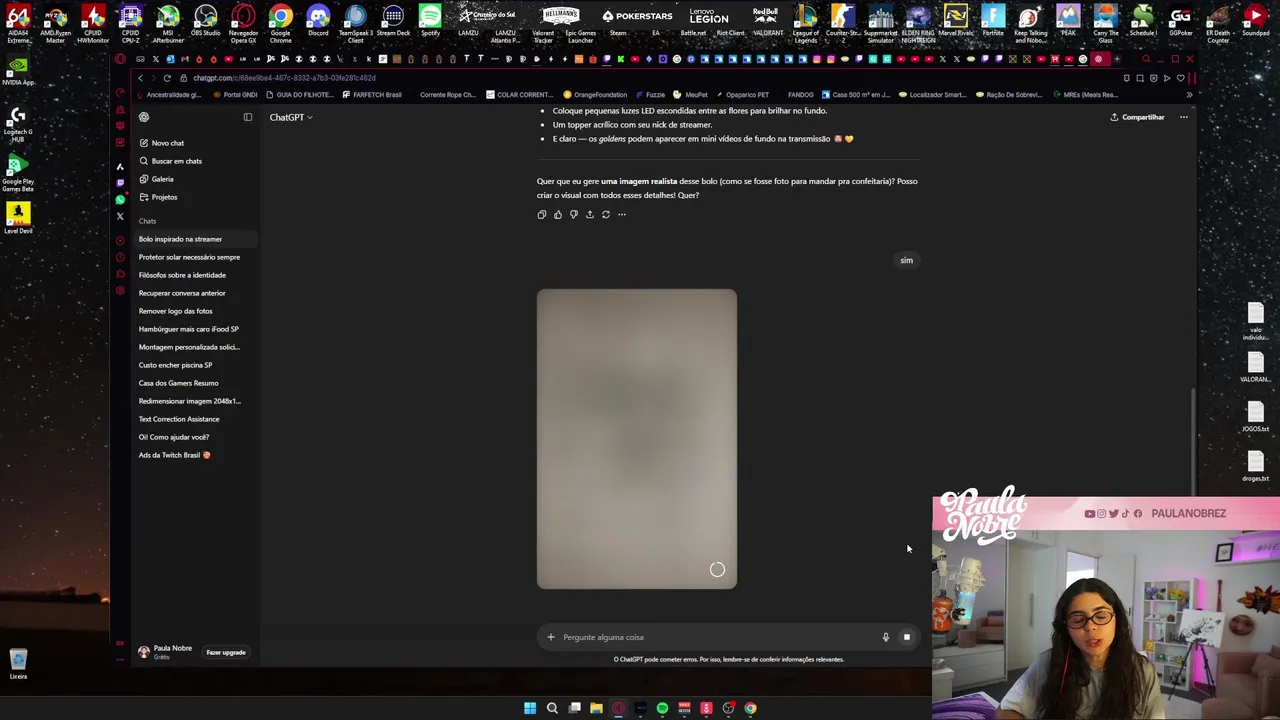Open Twitch in Opera sidebar
Screen dimensions: 1280x720
(120, 182)
